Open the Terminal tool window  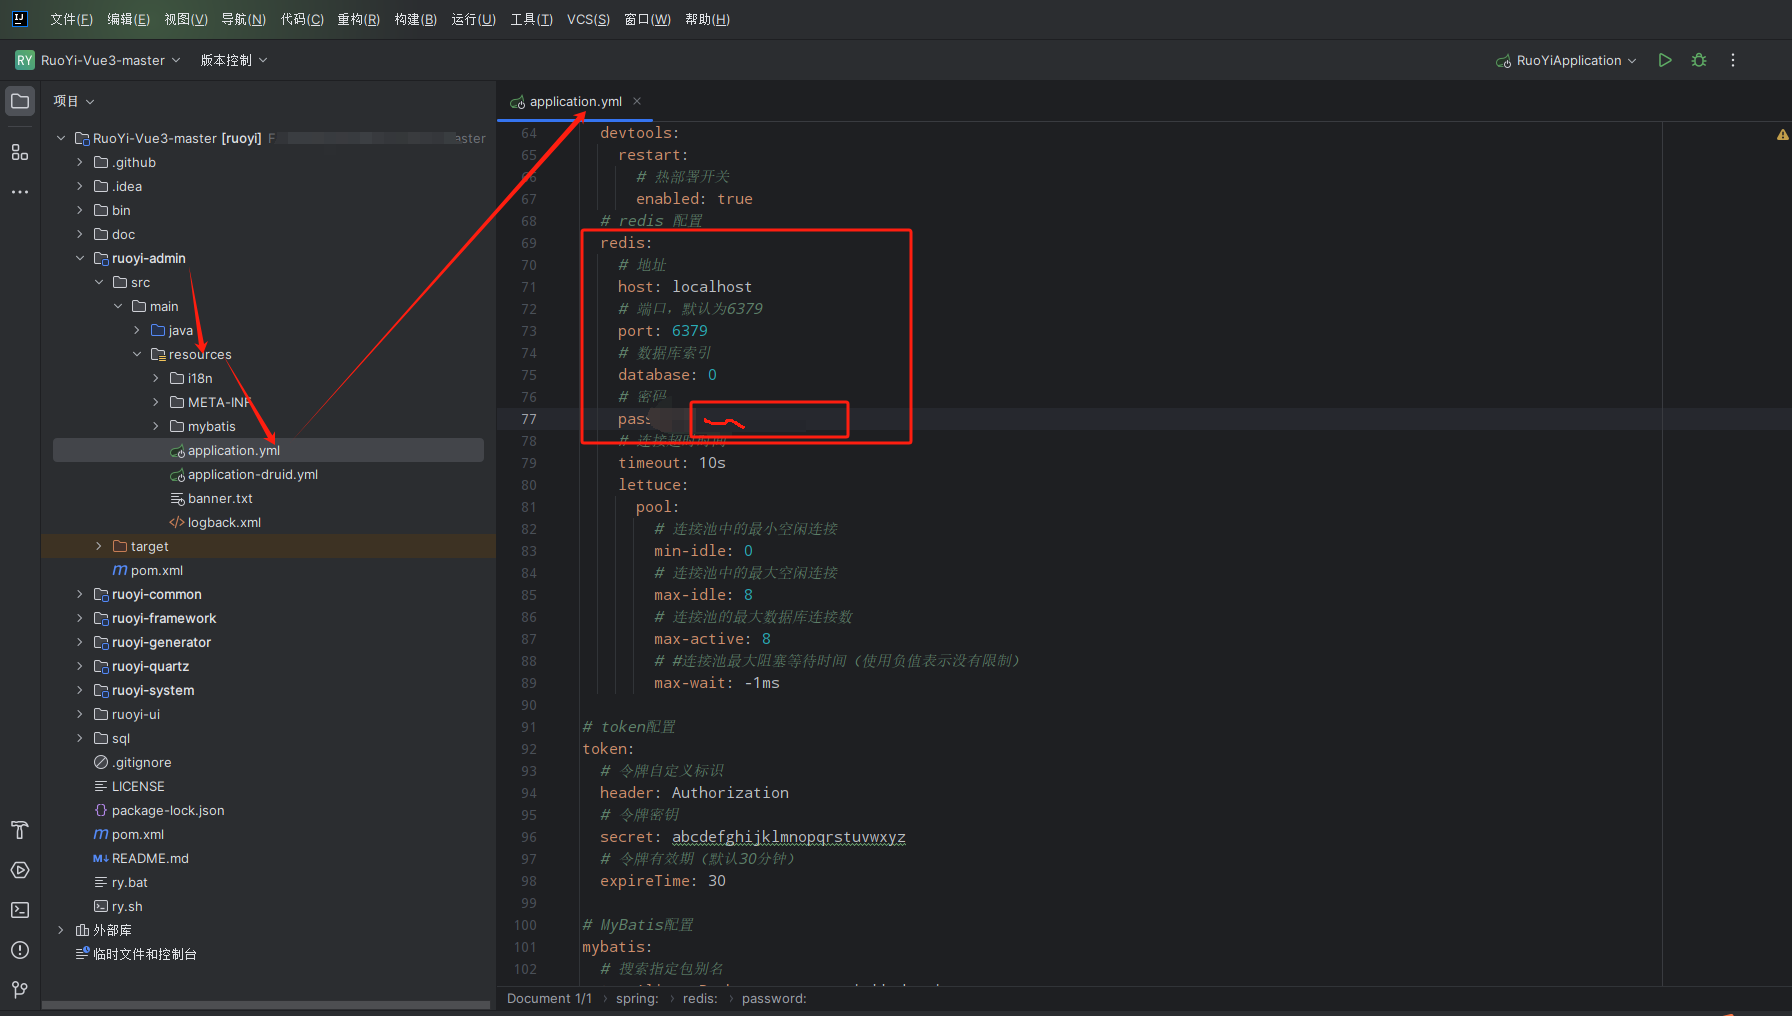(x=20, y=910)
